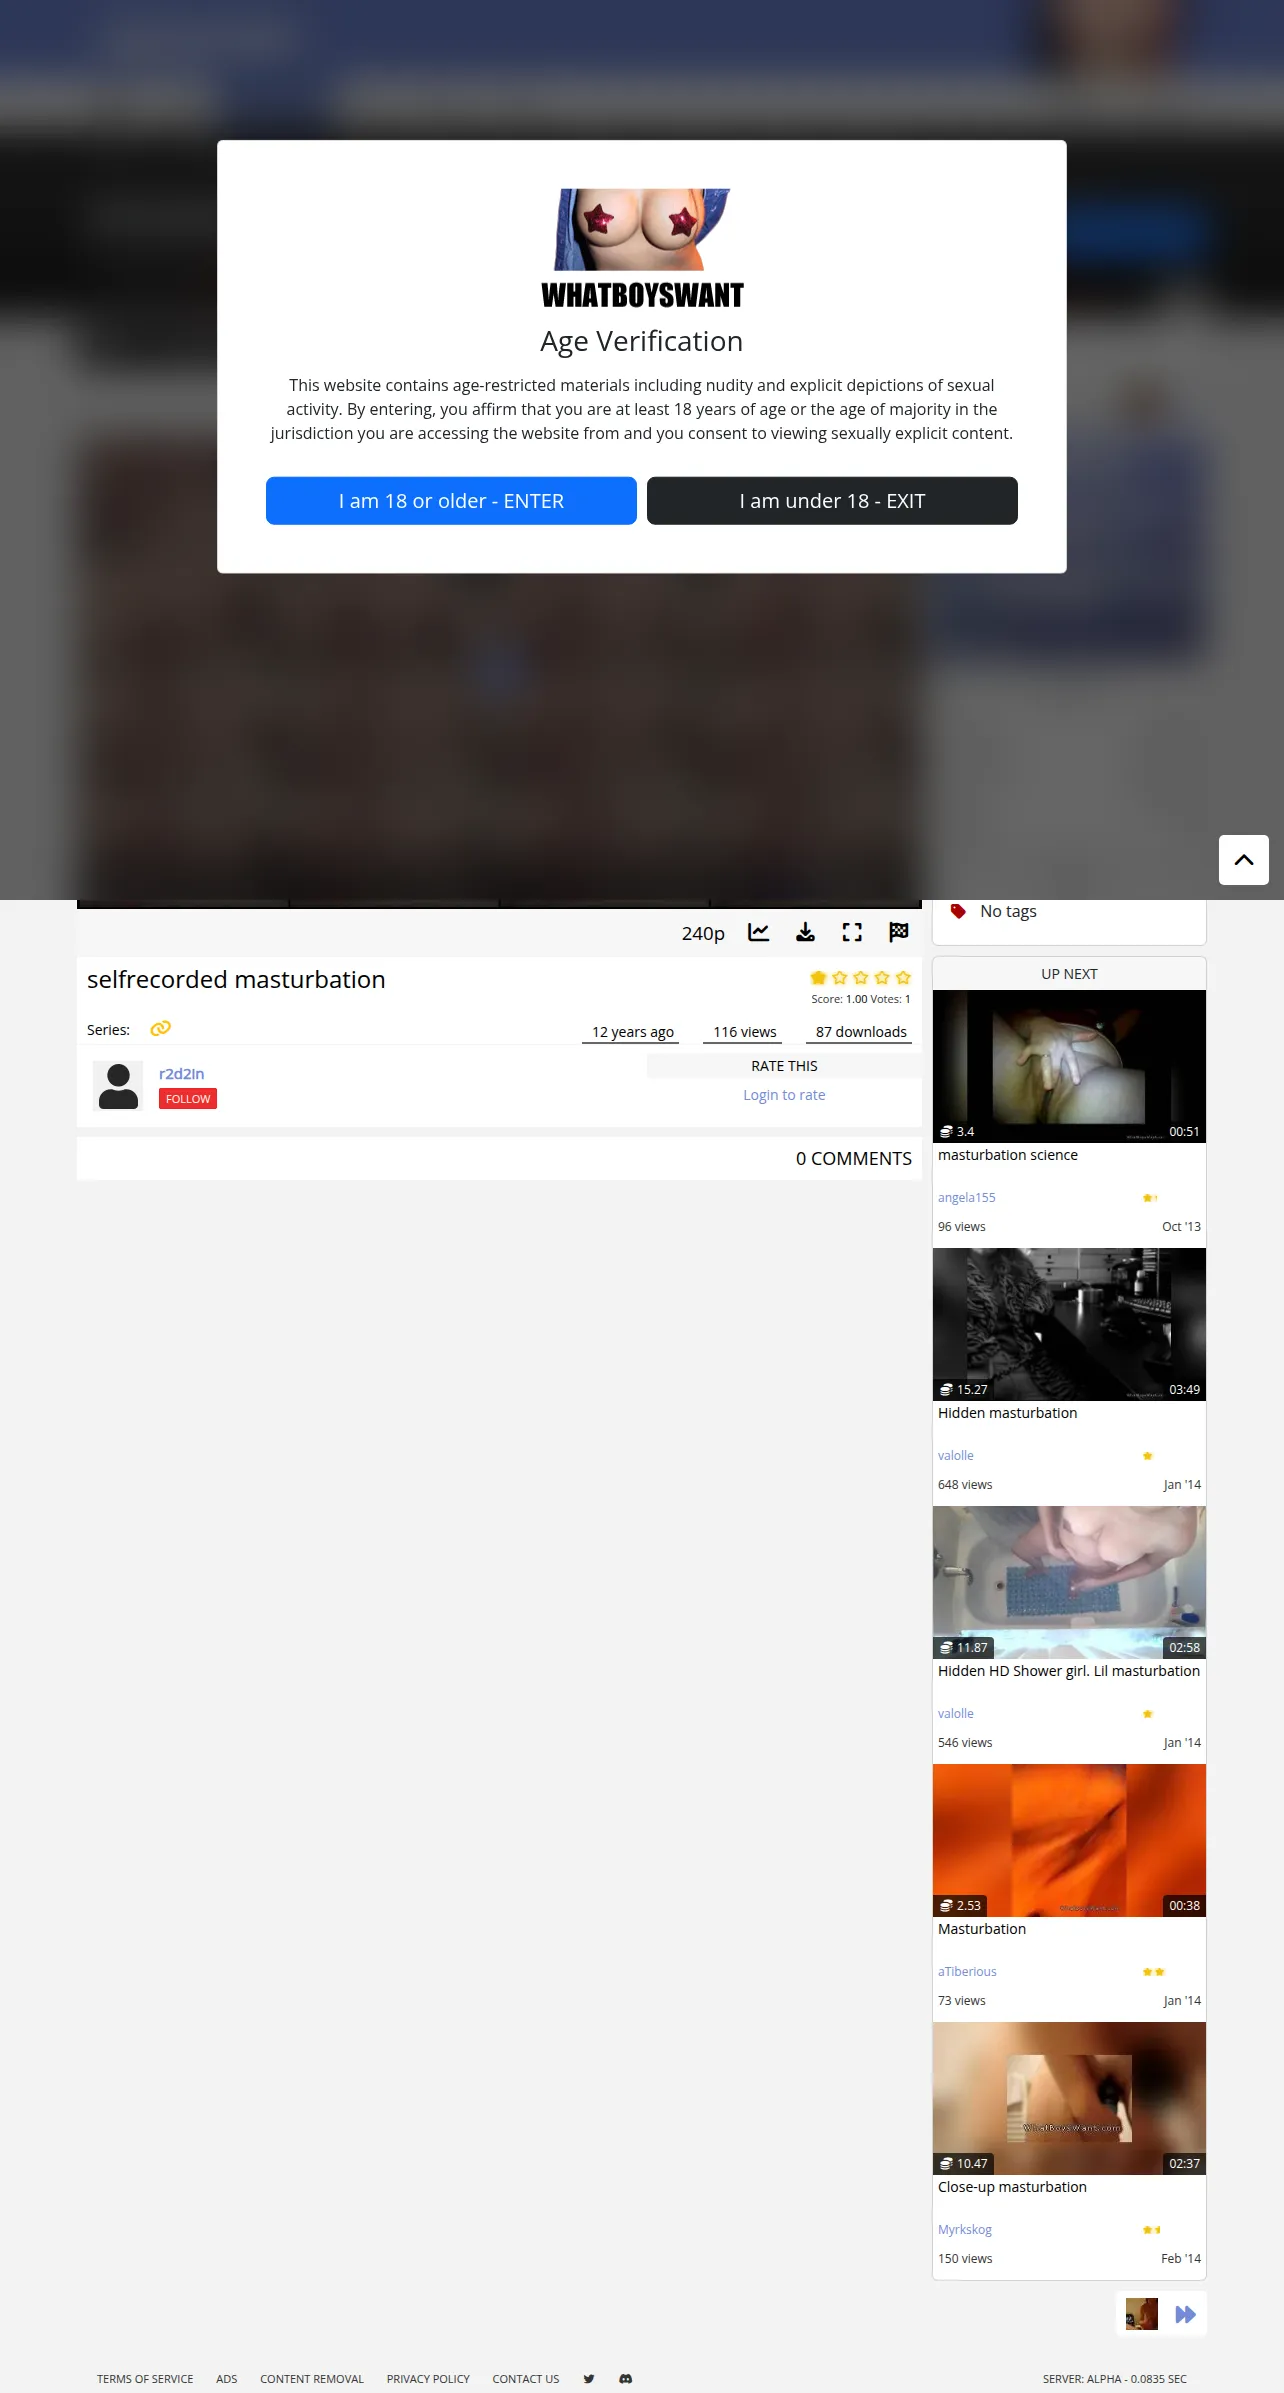Open the angela155 uploader link
1284x2393 pixels.
pos(967,1198)
